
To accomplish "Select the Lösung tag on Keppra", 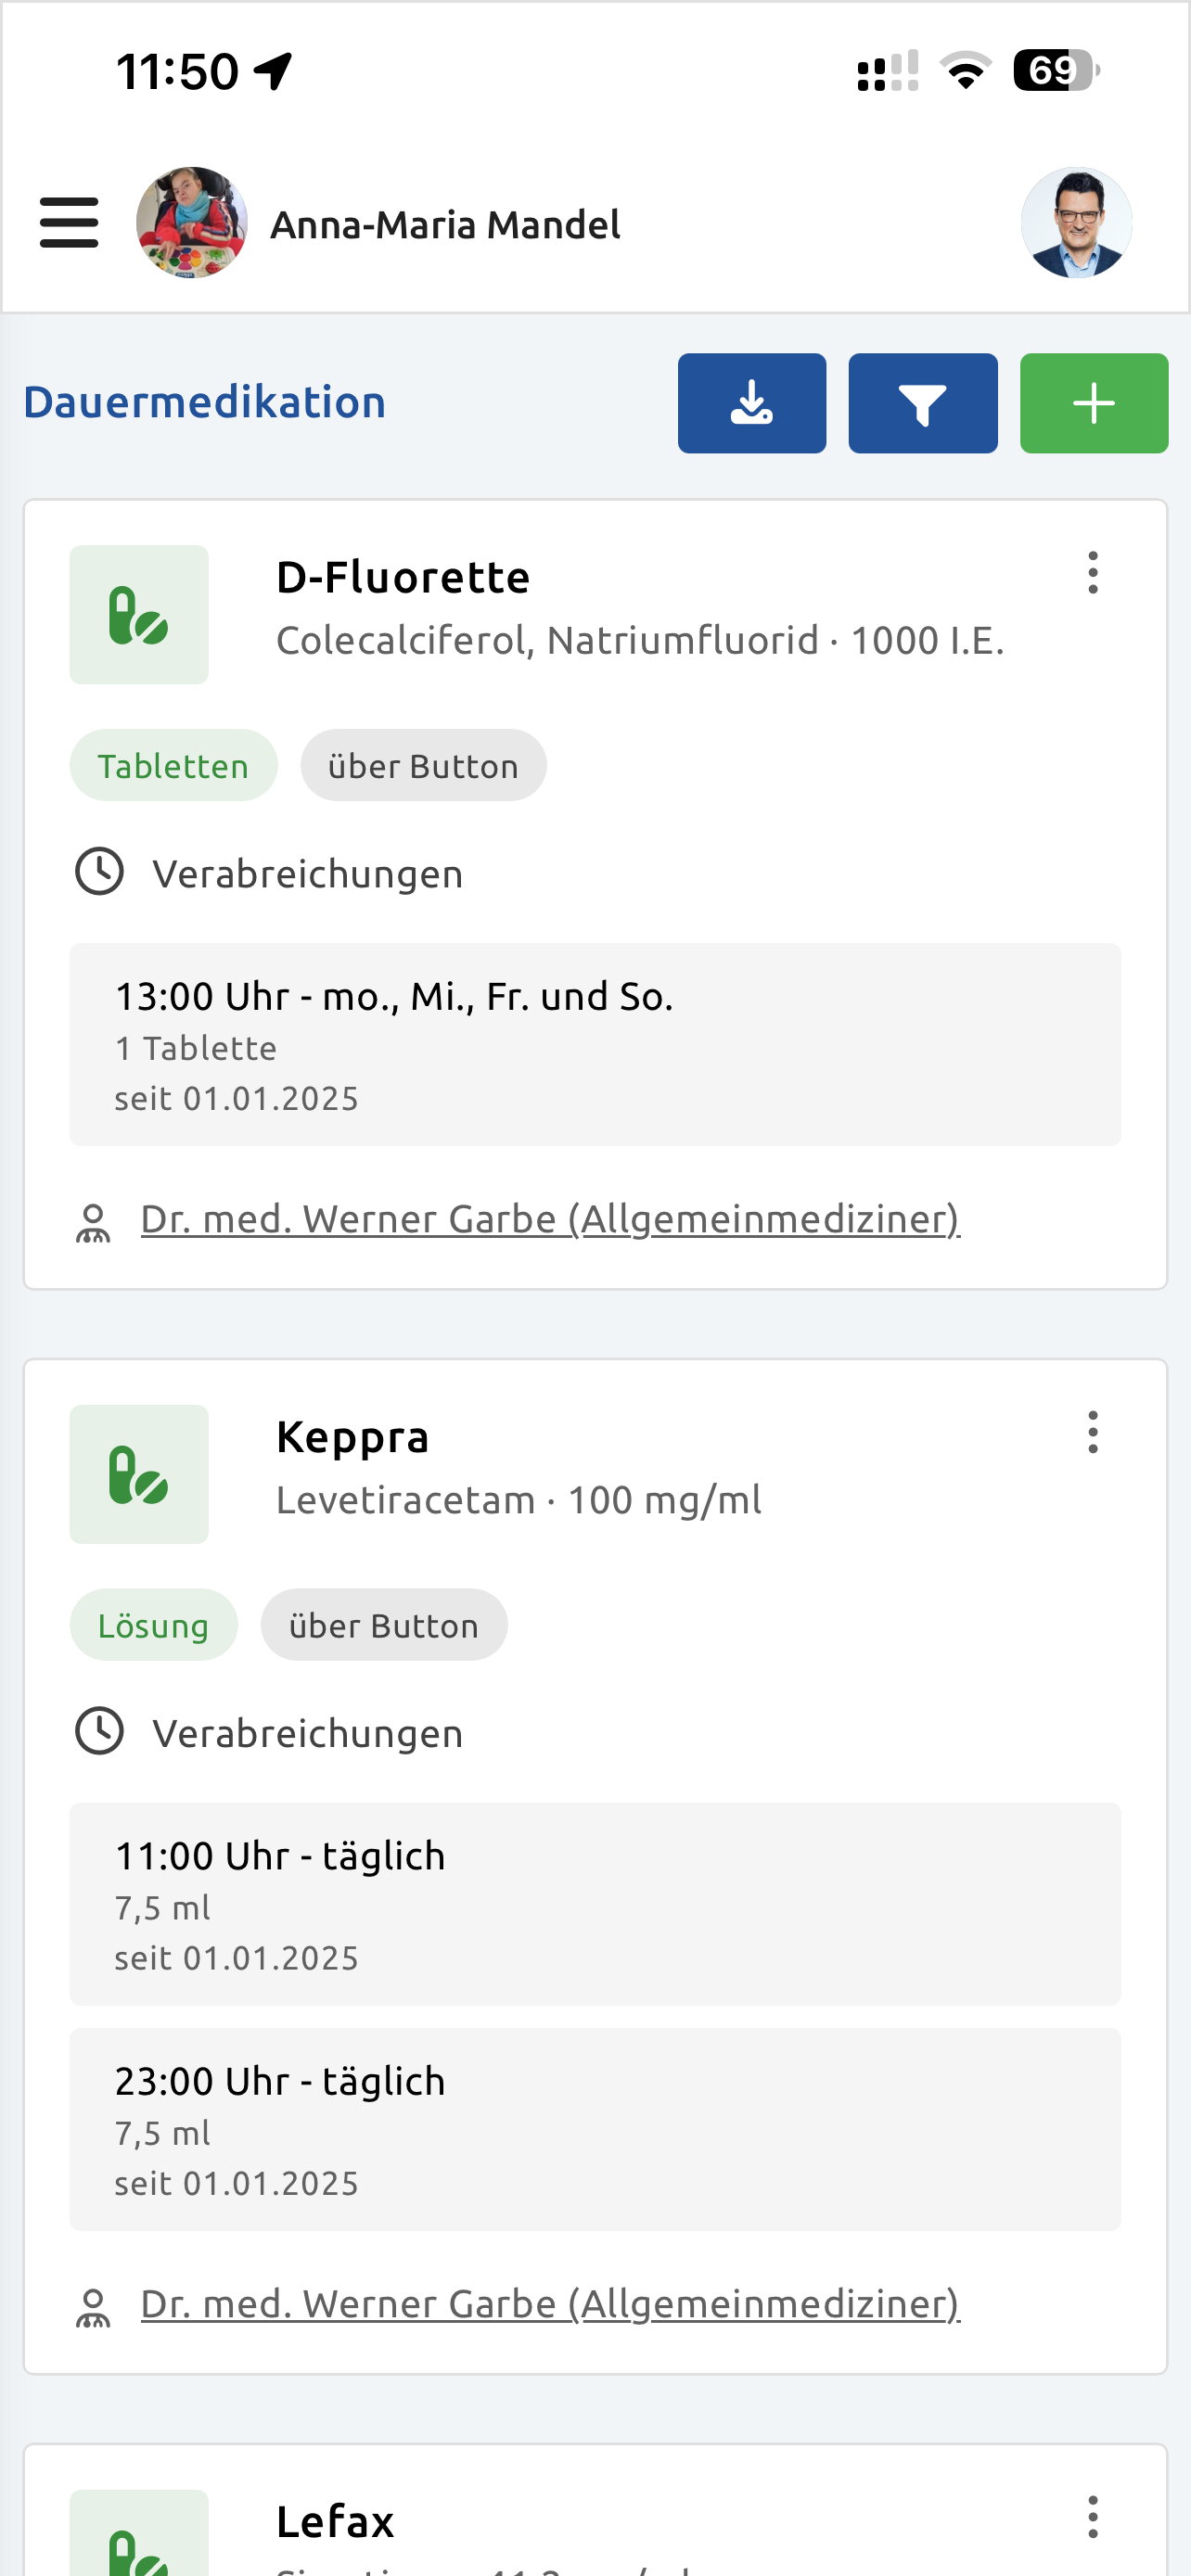I will [153, 1625].
